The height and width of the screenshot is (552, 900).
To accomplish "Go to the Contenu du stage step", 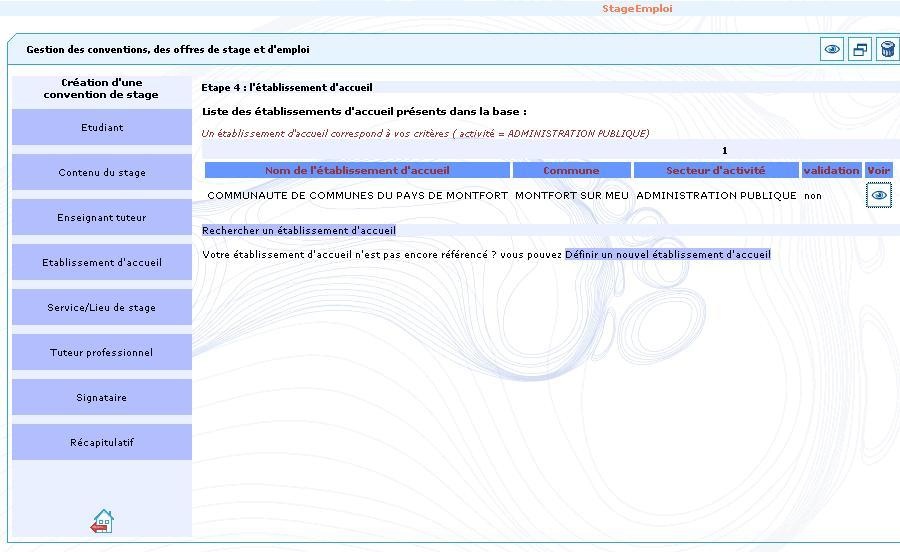I will [102, 173].
